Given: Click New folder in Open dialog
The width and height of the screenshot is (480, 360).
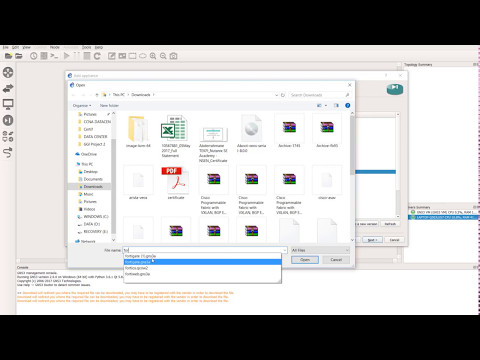Looking at the screenshot, I should 109,105.
